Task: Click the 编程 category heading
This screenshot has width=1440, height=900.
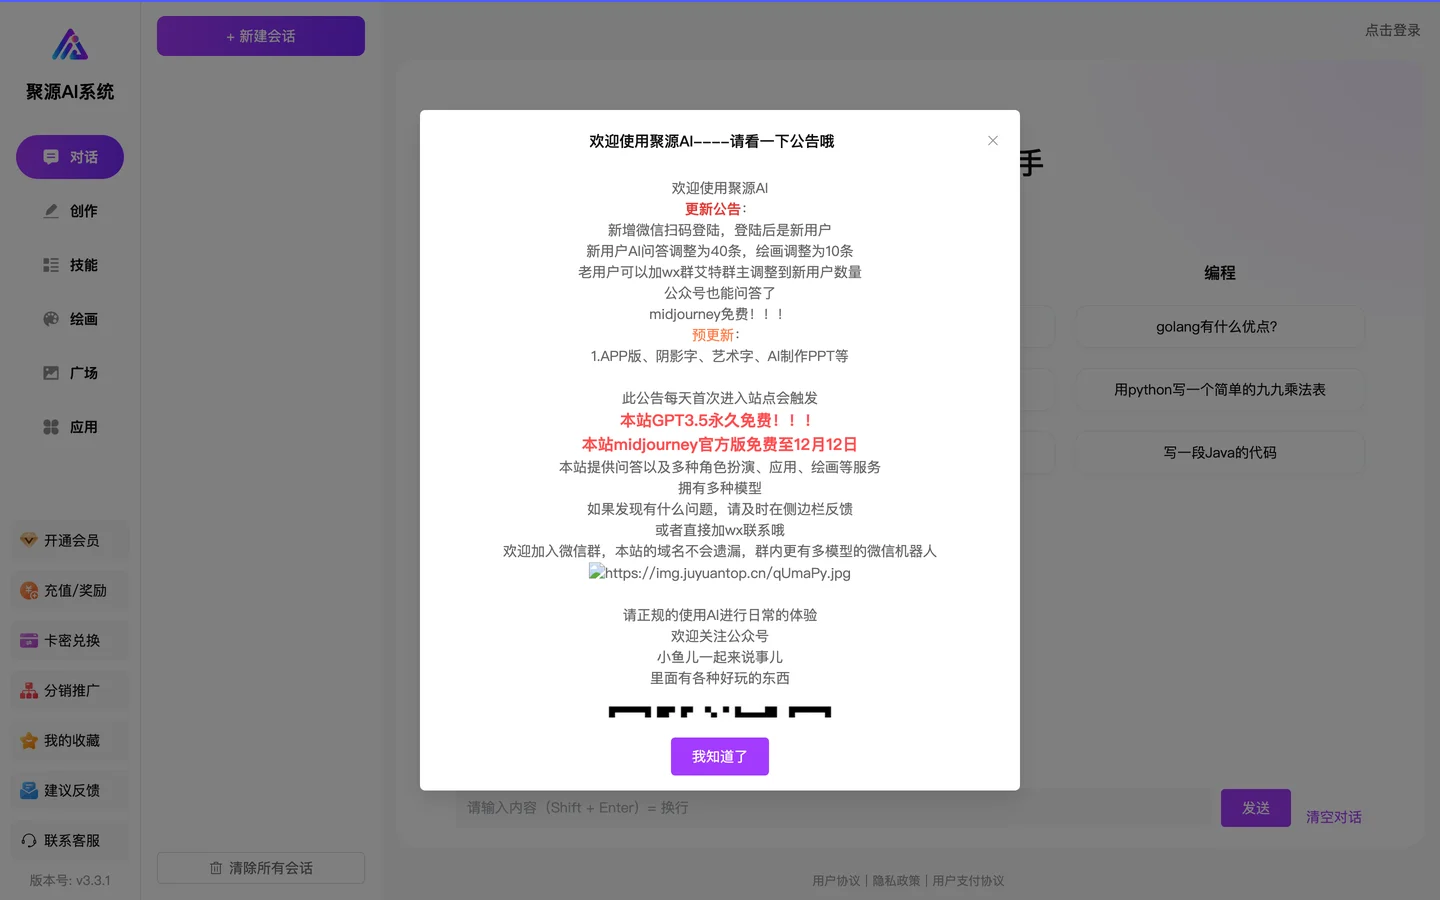Action: coord(1220,273)
